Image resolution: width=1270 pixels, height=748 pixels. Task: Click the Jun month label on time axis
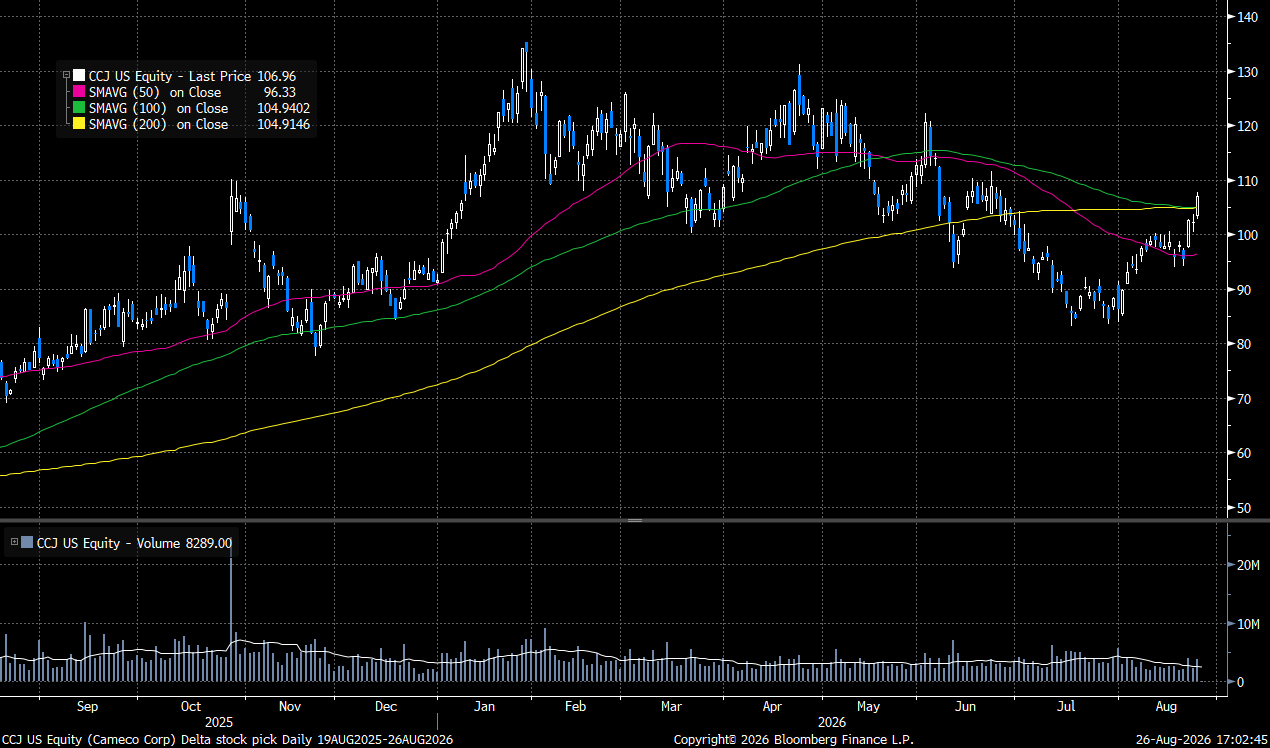965,707
